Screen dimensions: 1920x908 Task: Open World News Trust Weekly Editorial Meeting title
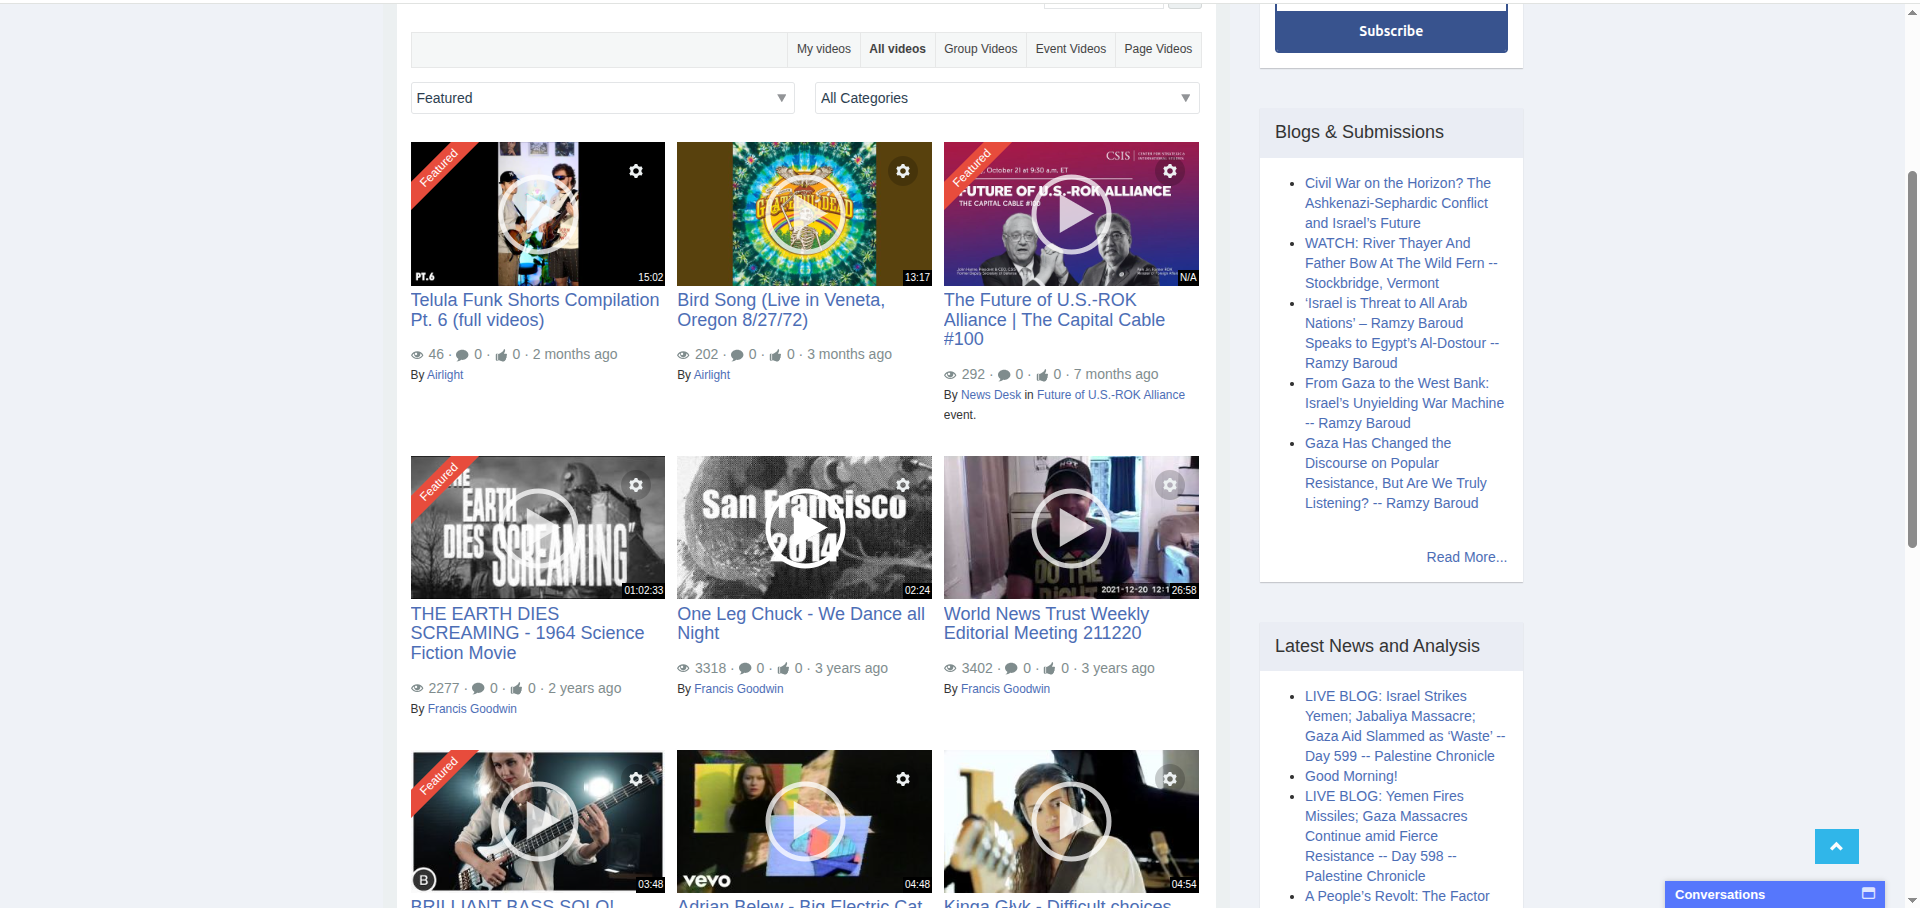tap(1046, 624)
